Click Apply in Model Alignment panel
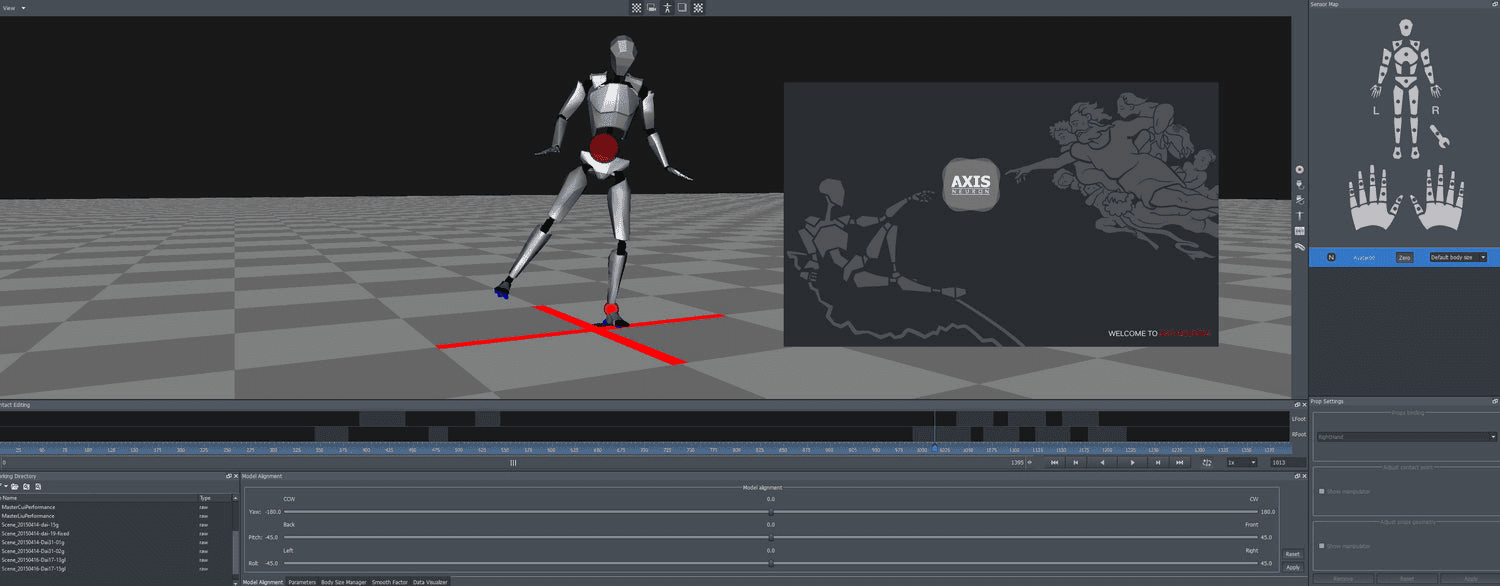Screen dimensions: 1500x586 tap(1292, 567)
